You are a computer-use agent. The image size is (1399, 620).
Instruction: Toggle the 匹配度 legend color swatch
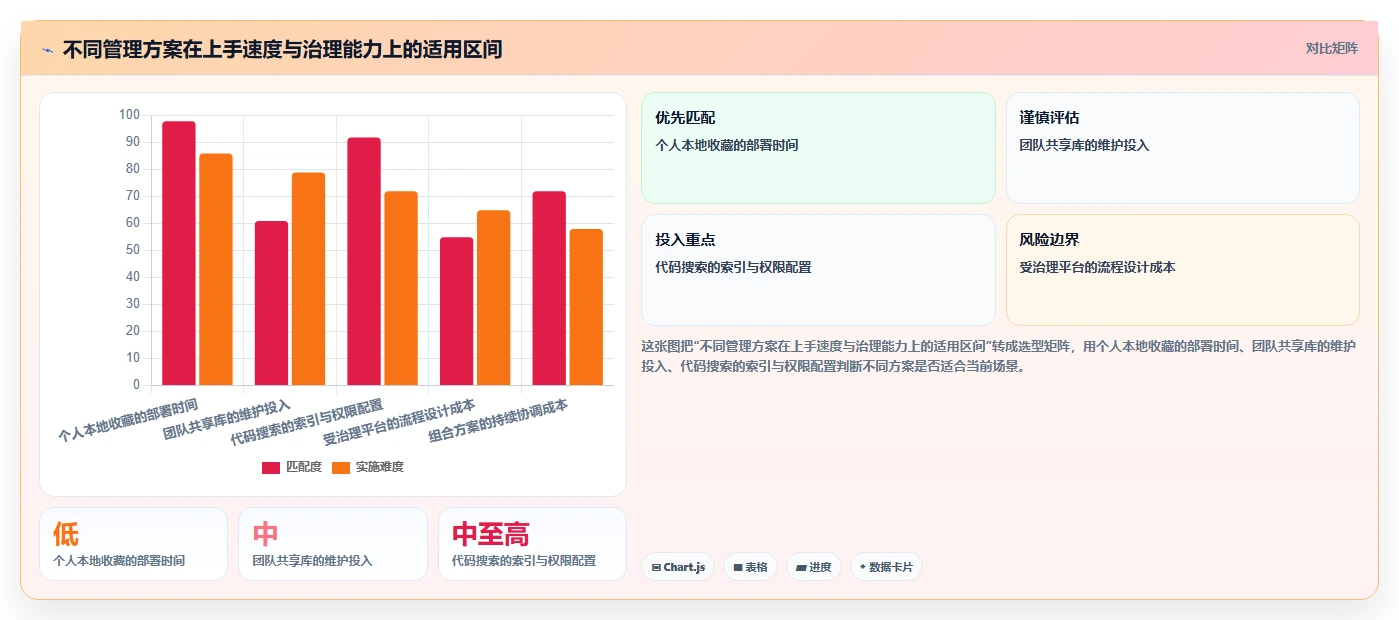[271, 467]
